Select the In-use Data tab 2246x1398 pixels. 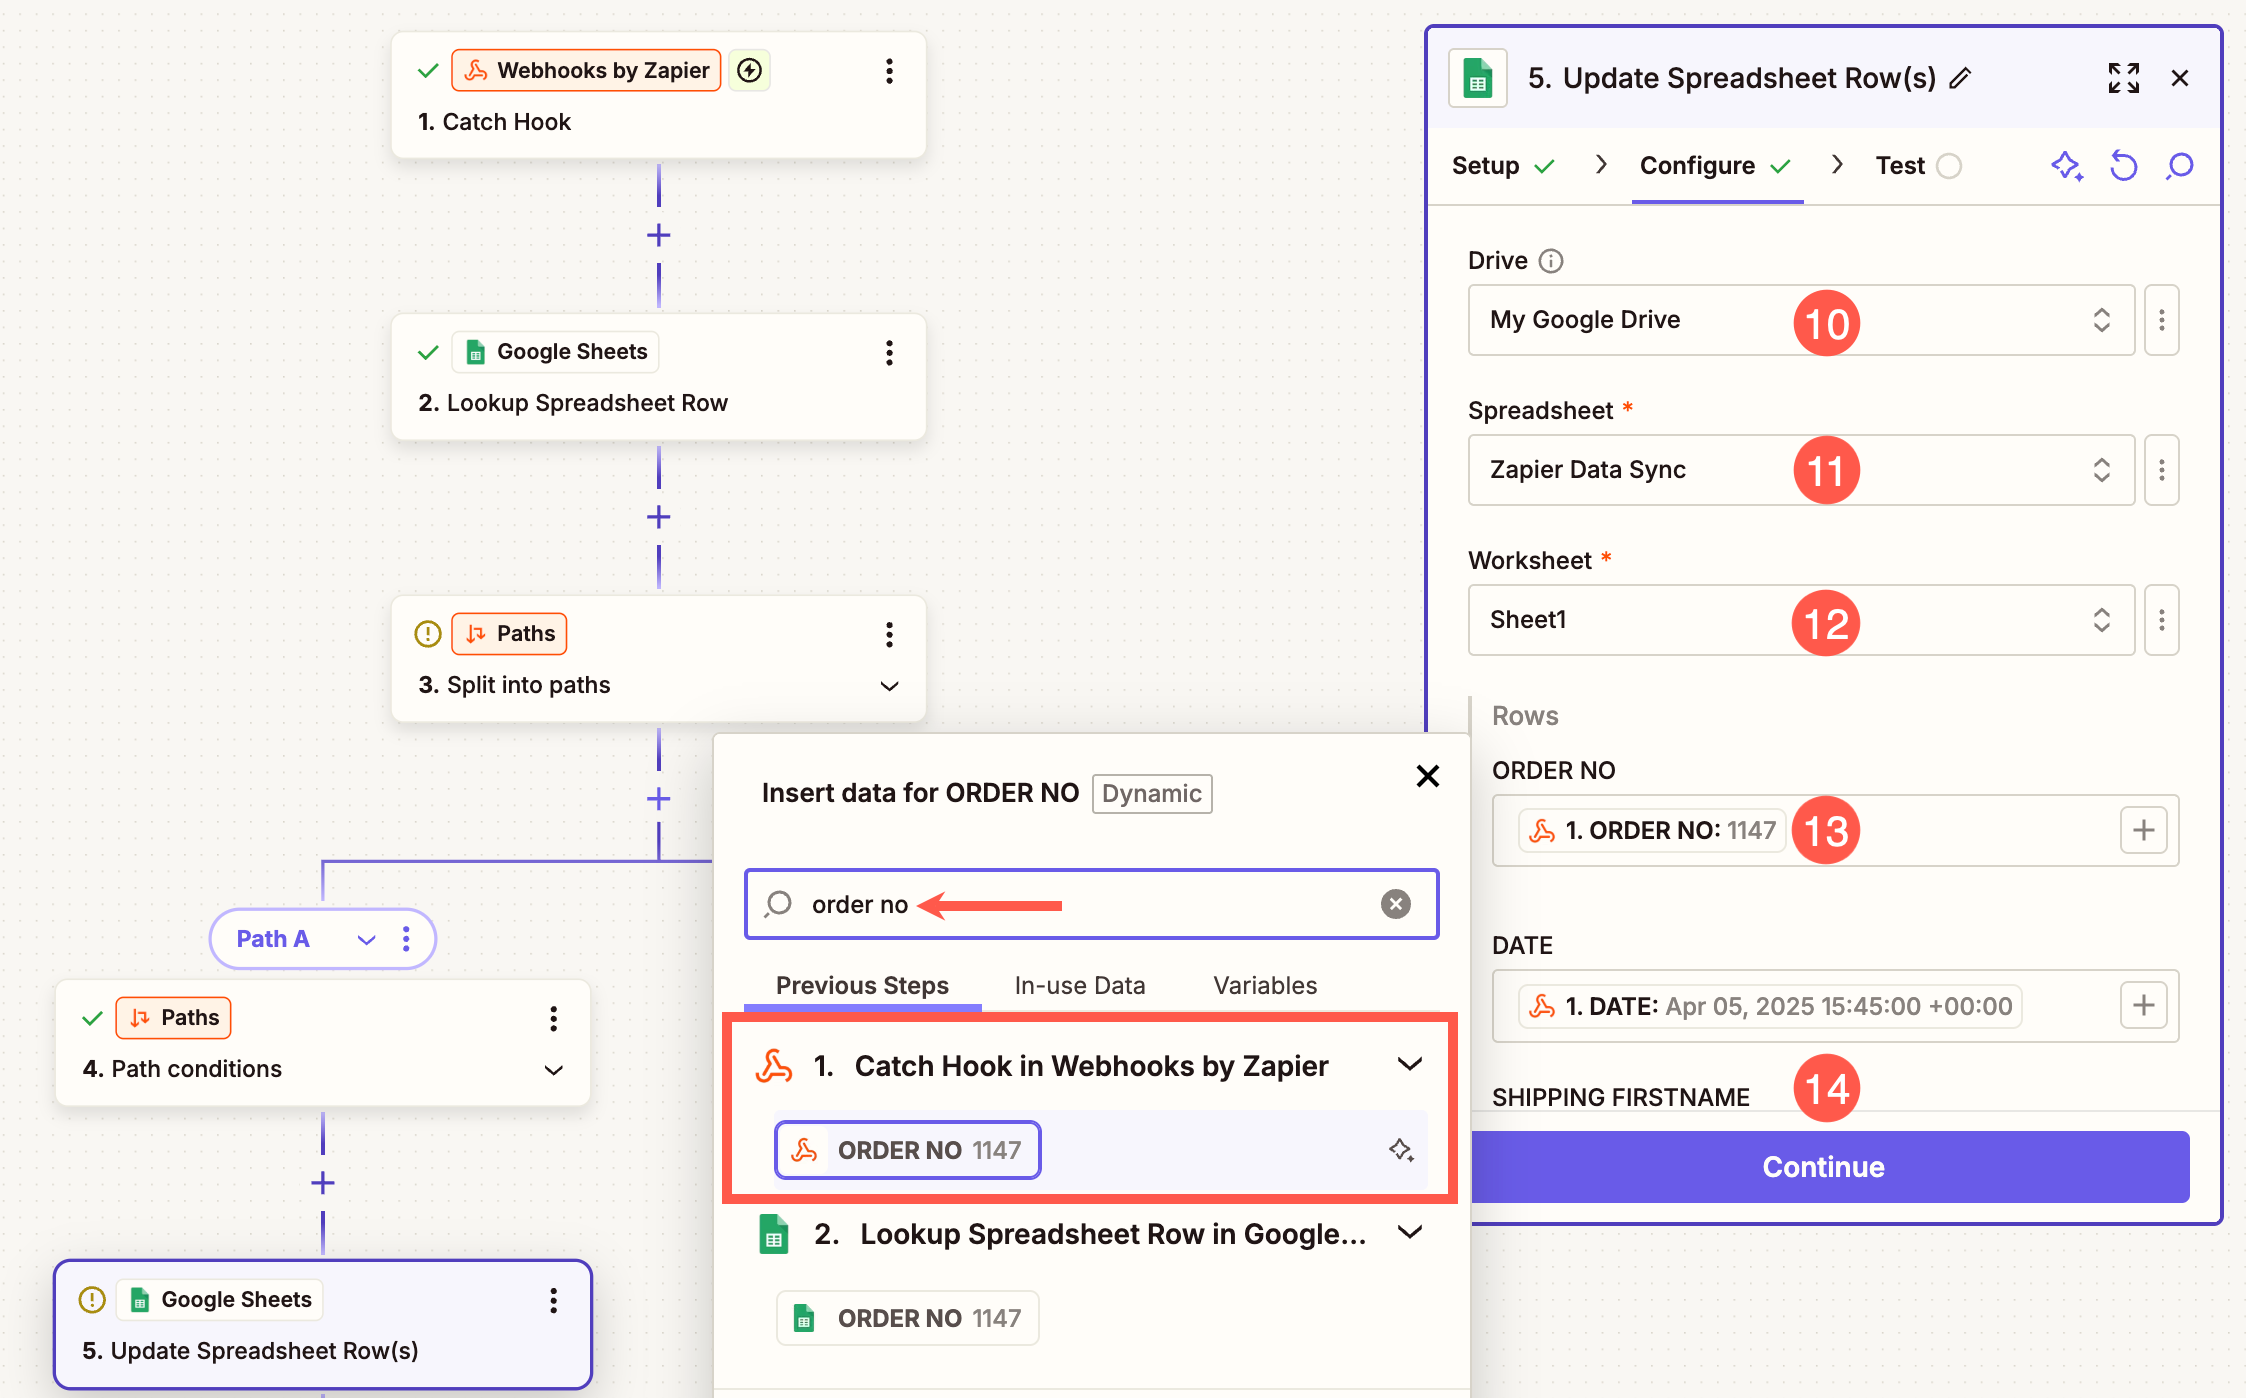(x=1080, y=986)
